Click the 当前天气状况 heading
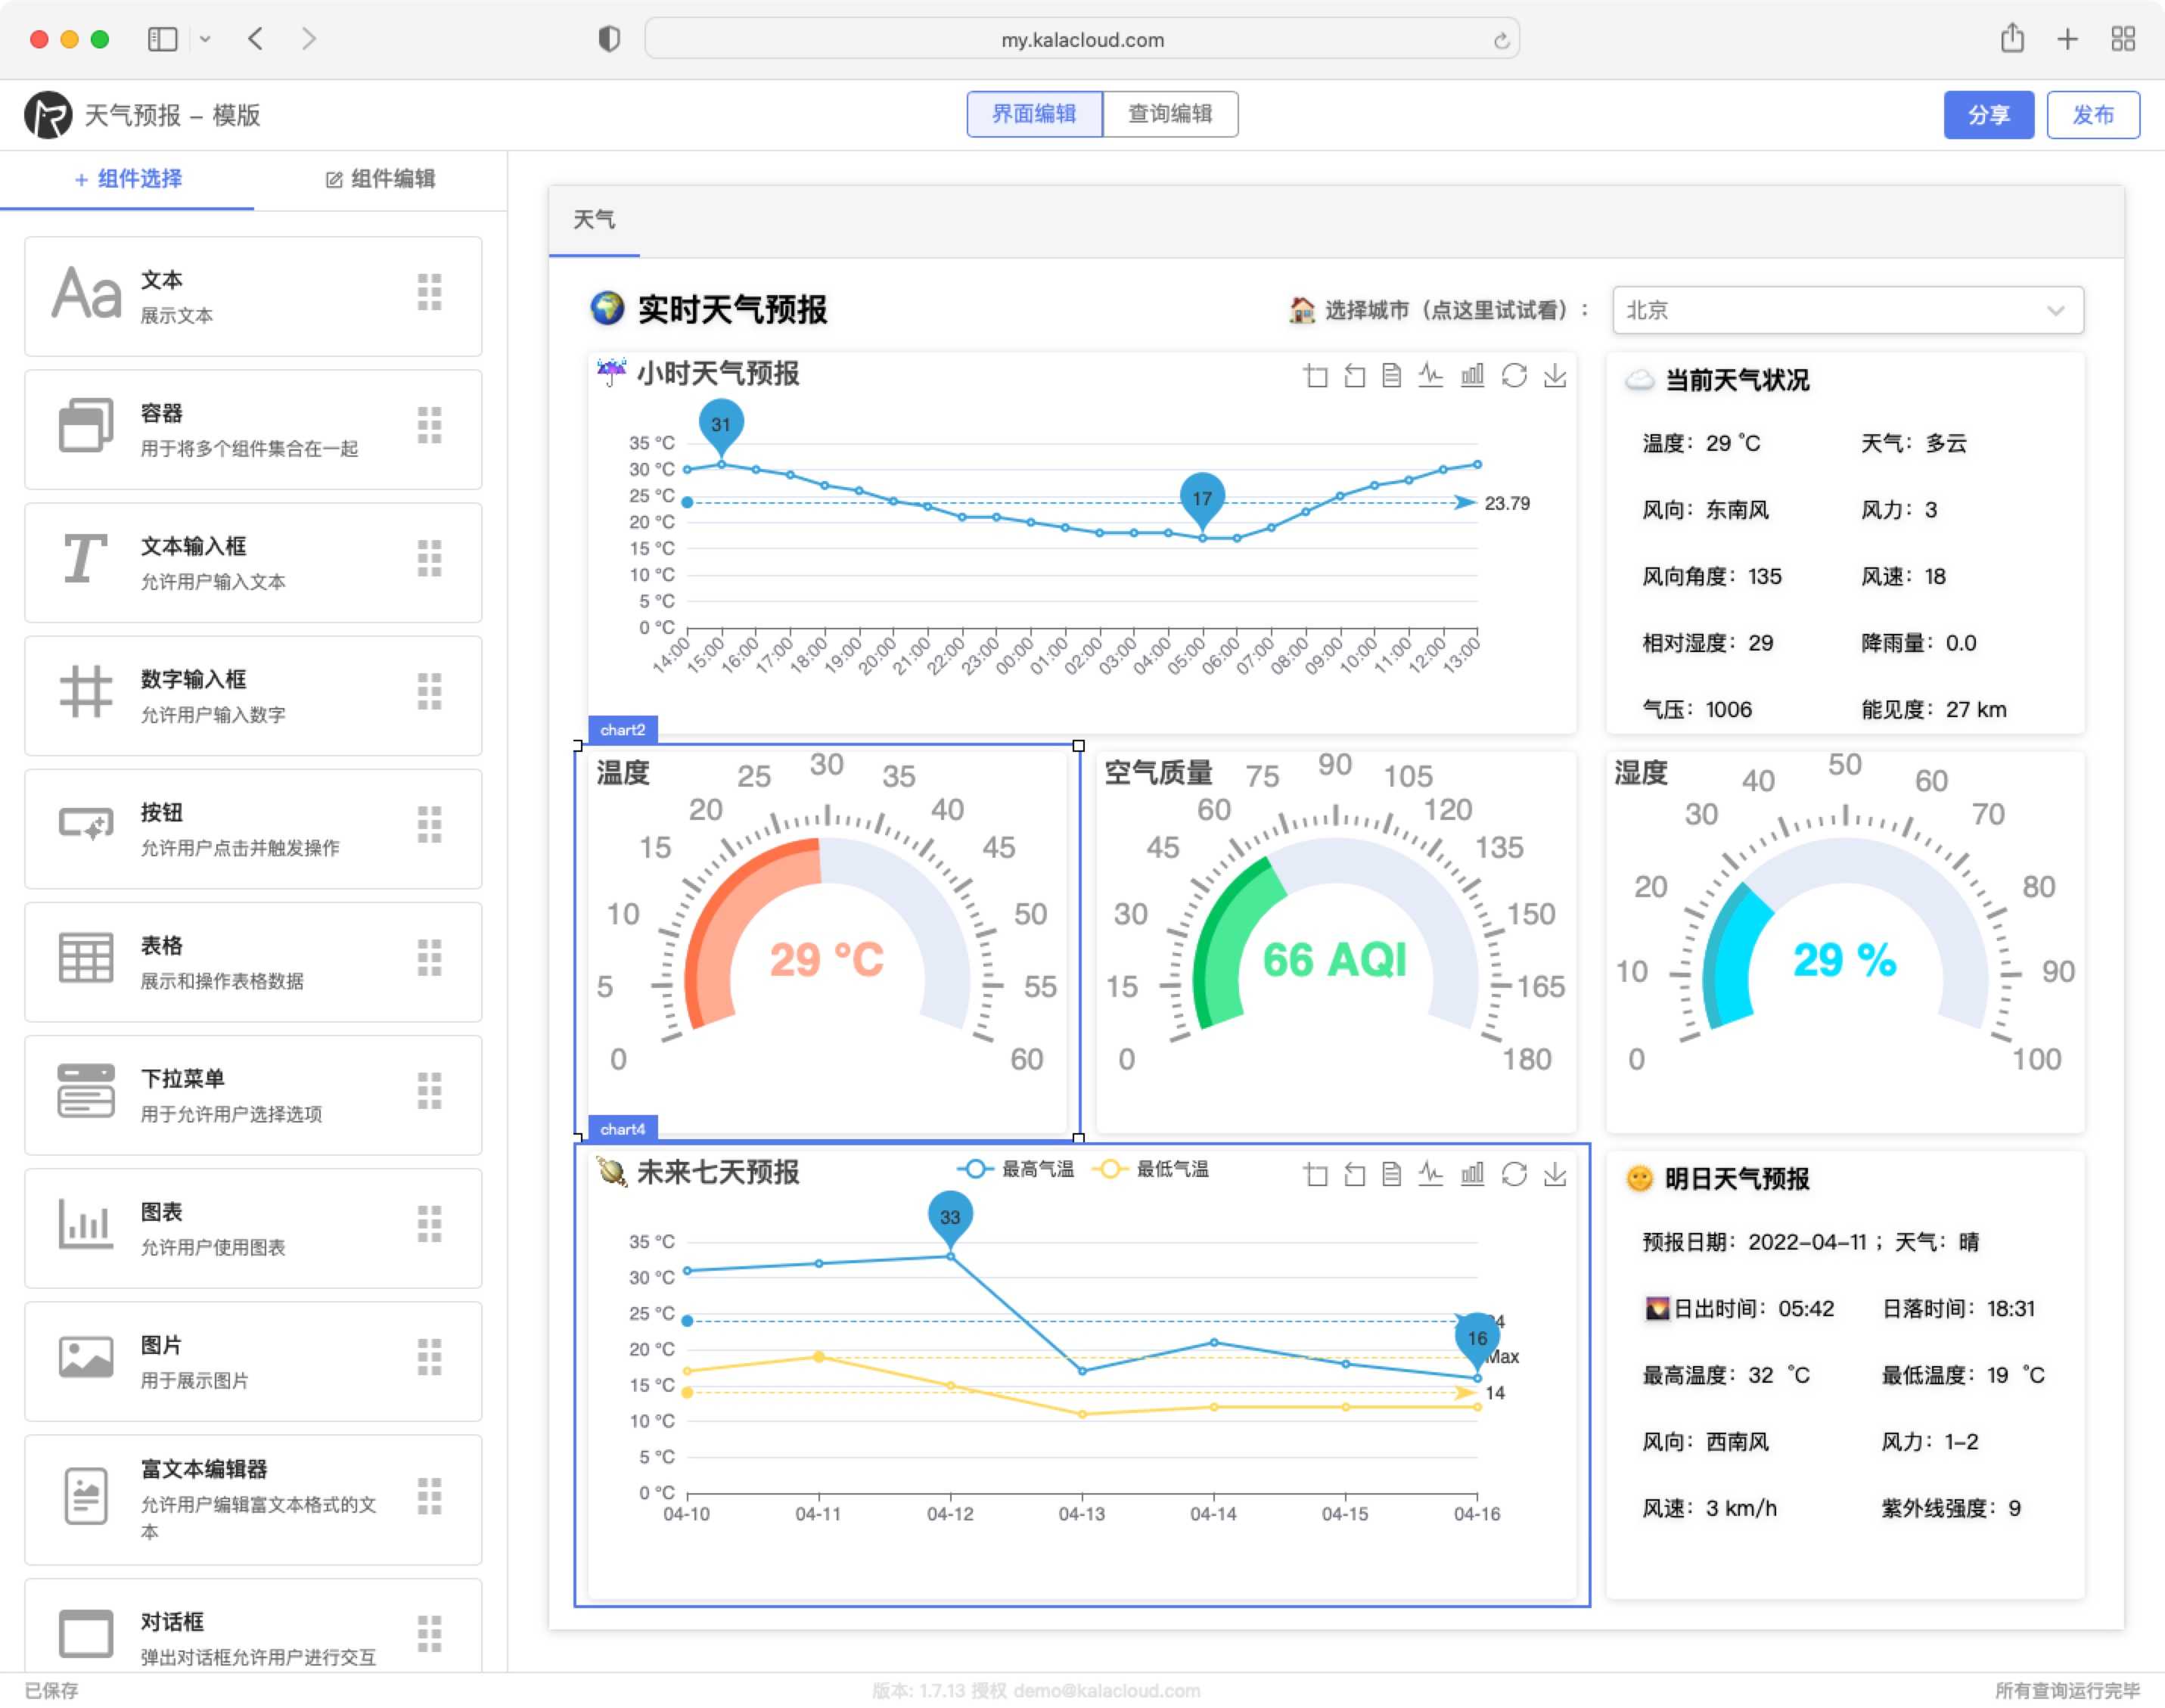2165x1708 pixels. click(1737, 380)
